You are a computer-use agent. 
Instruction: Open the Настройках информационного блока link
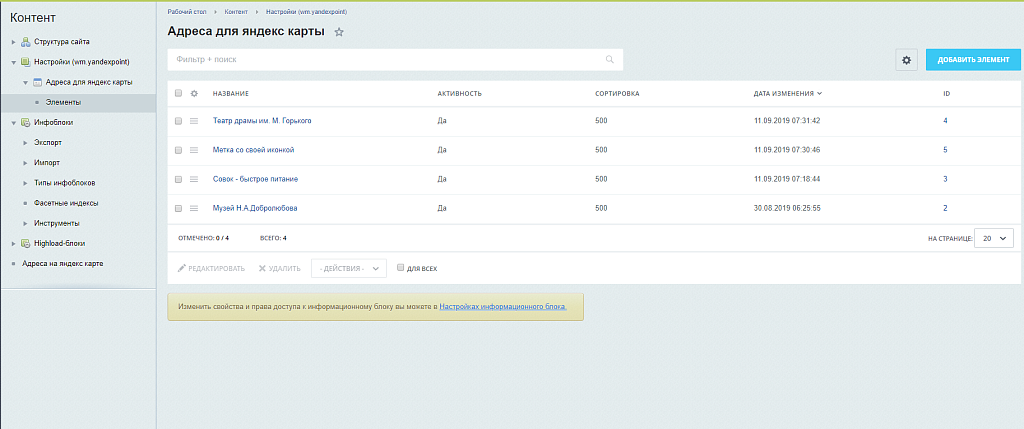pyautogui.click(x=503, y=307)
